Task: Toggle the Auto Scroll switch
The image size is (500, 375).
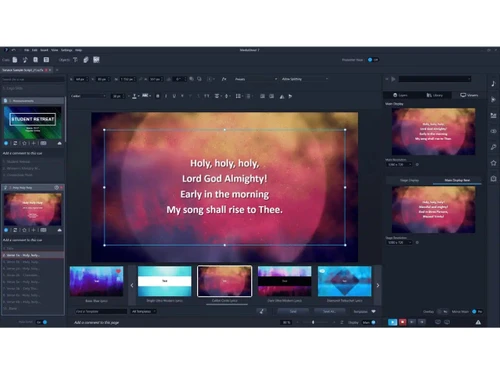Action: click(x=42, y=322)
